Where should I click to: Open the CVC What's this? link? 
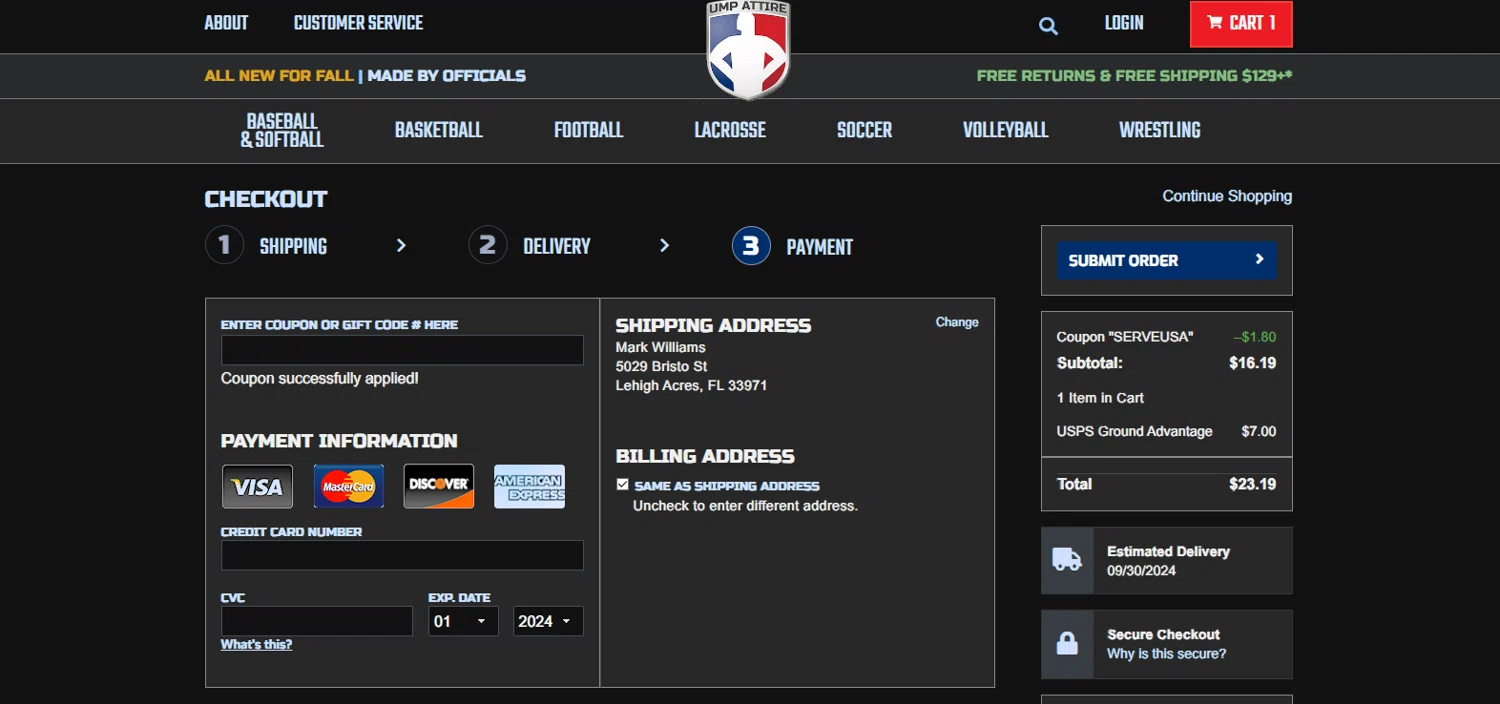256,645
